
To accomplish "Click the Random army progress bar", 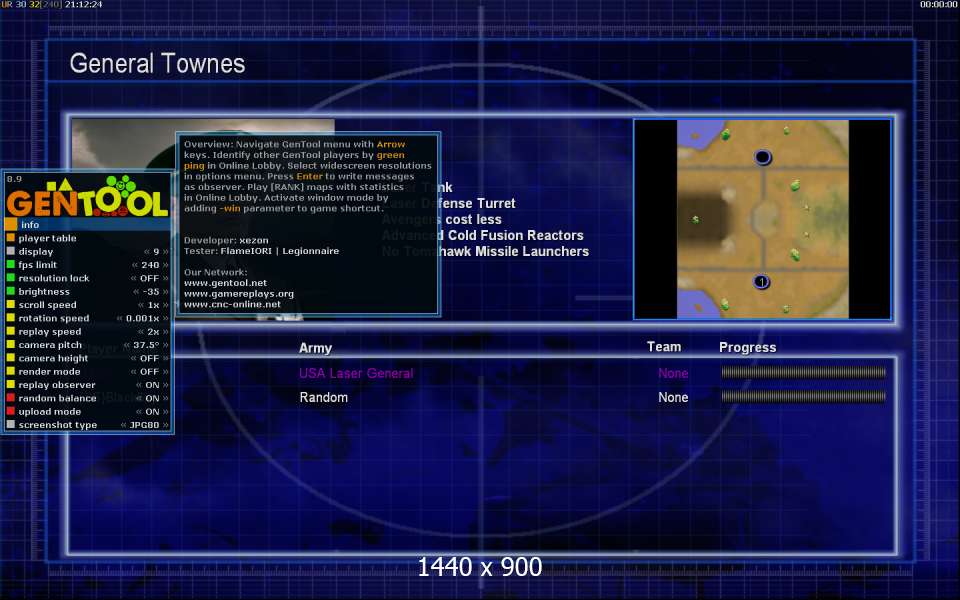I will click(x=803, y=397).
